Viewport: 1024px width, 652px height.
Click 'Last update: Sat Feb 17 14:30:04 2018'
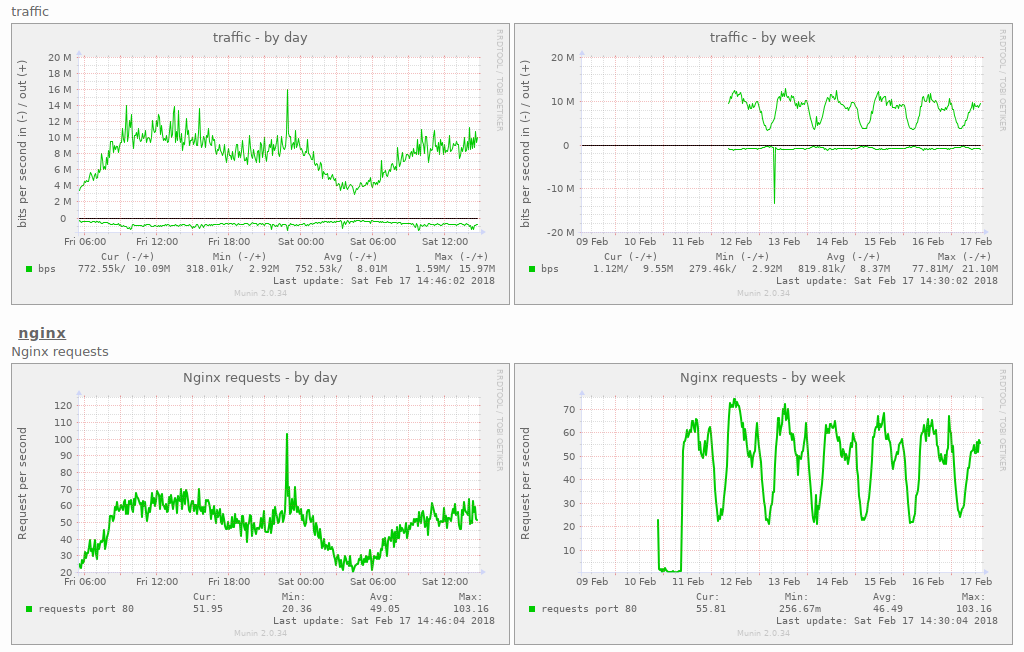tap(887, 621)
